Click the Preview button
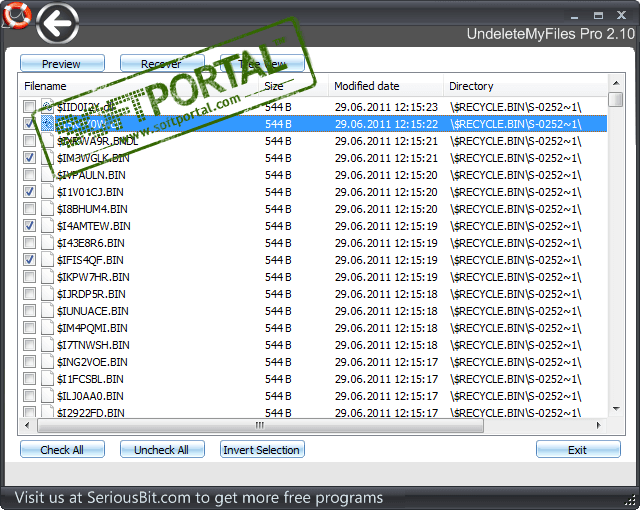The width and height of the screenshot is (640, 510). pyautogui.click(x=62, y=64)
